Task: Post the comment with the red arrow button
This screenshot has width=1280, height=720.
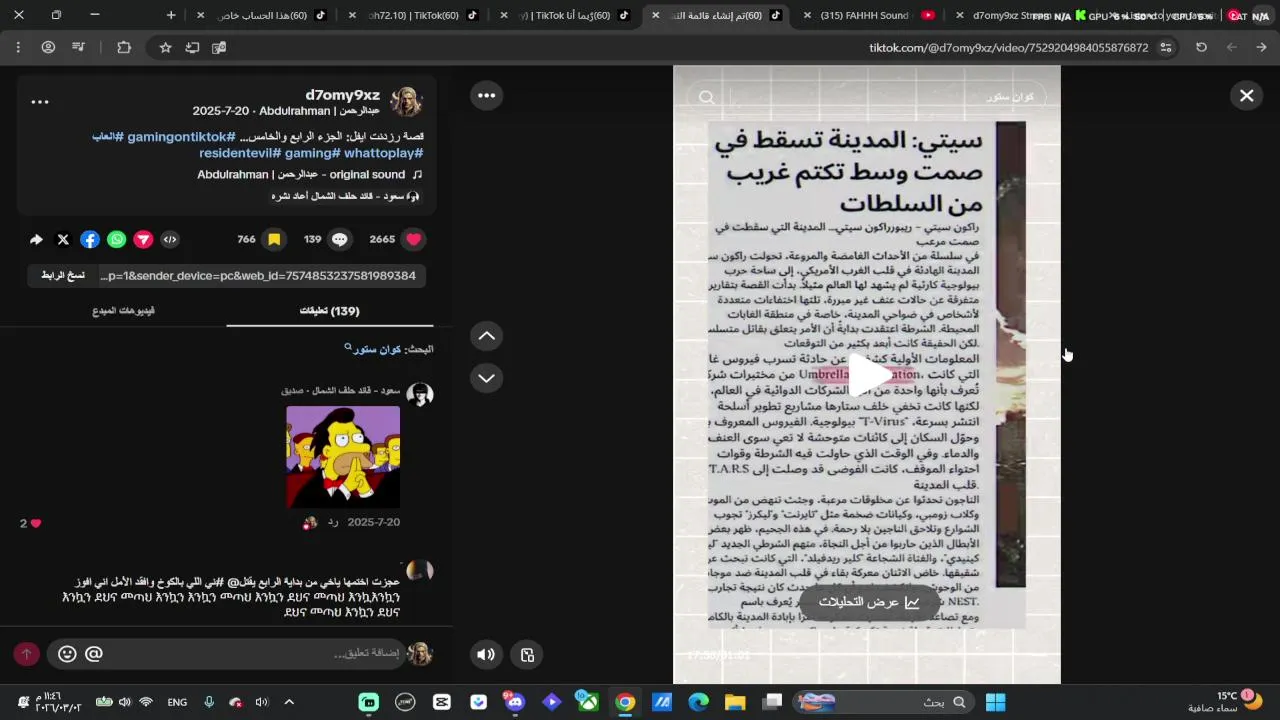Action: coord(26,654)
